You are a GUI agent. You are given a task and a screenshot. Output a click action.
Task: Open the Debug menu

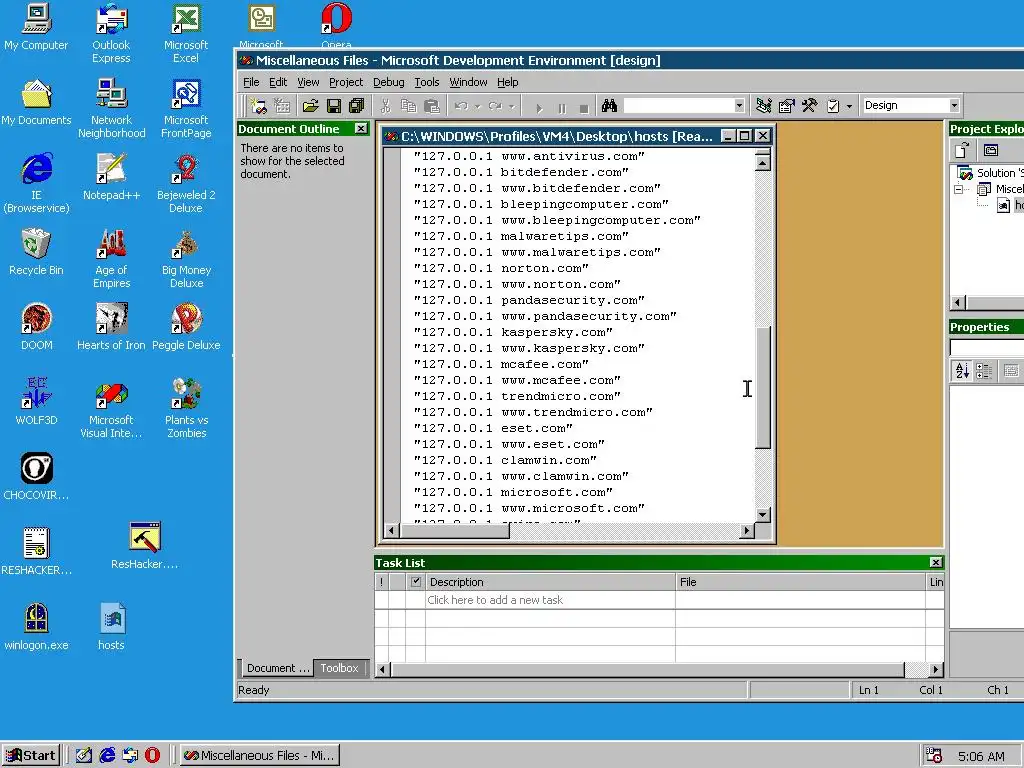[x=389, y=82]
